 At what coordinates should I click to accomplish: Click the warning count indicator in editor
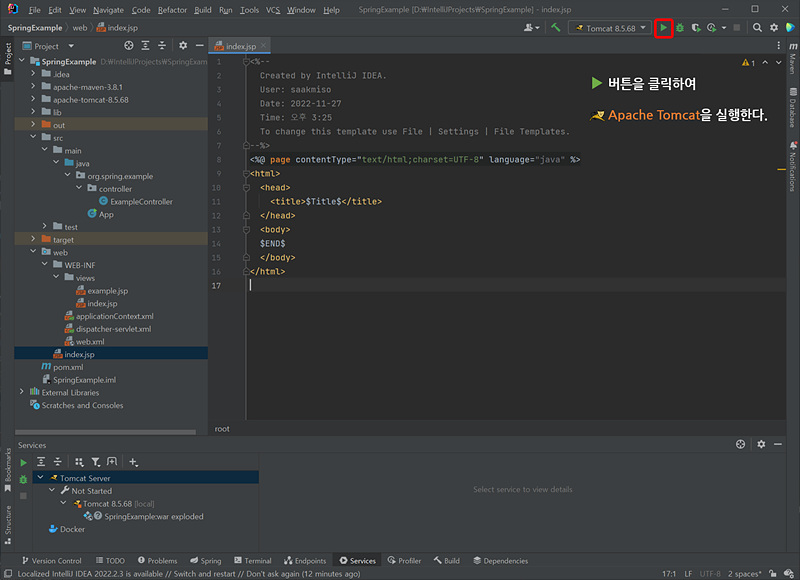748,62
